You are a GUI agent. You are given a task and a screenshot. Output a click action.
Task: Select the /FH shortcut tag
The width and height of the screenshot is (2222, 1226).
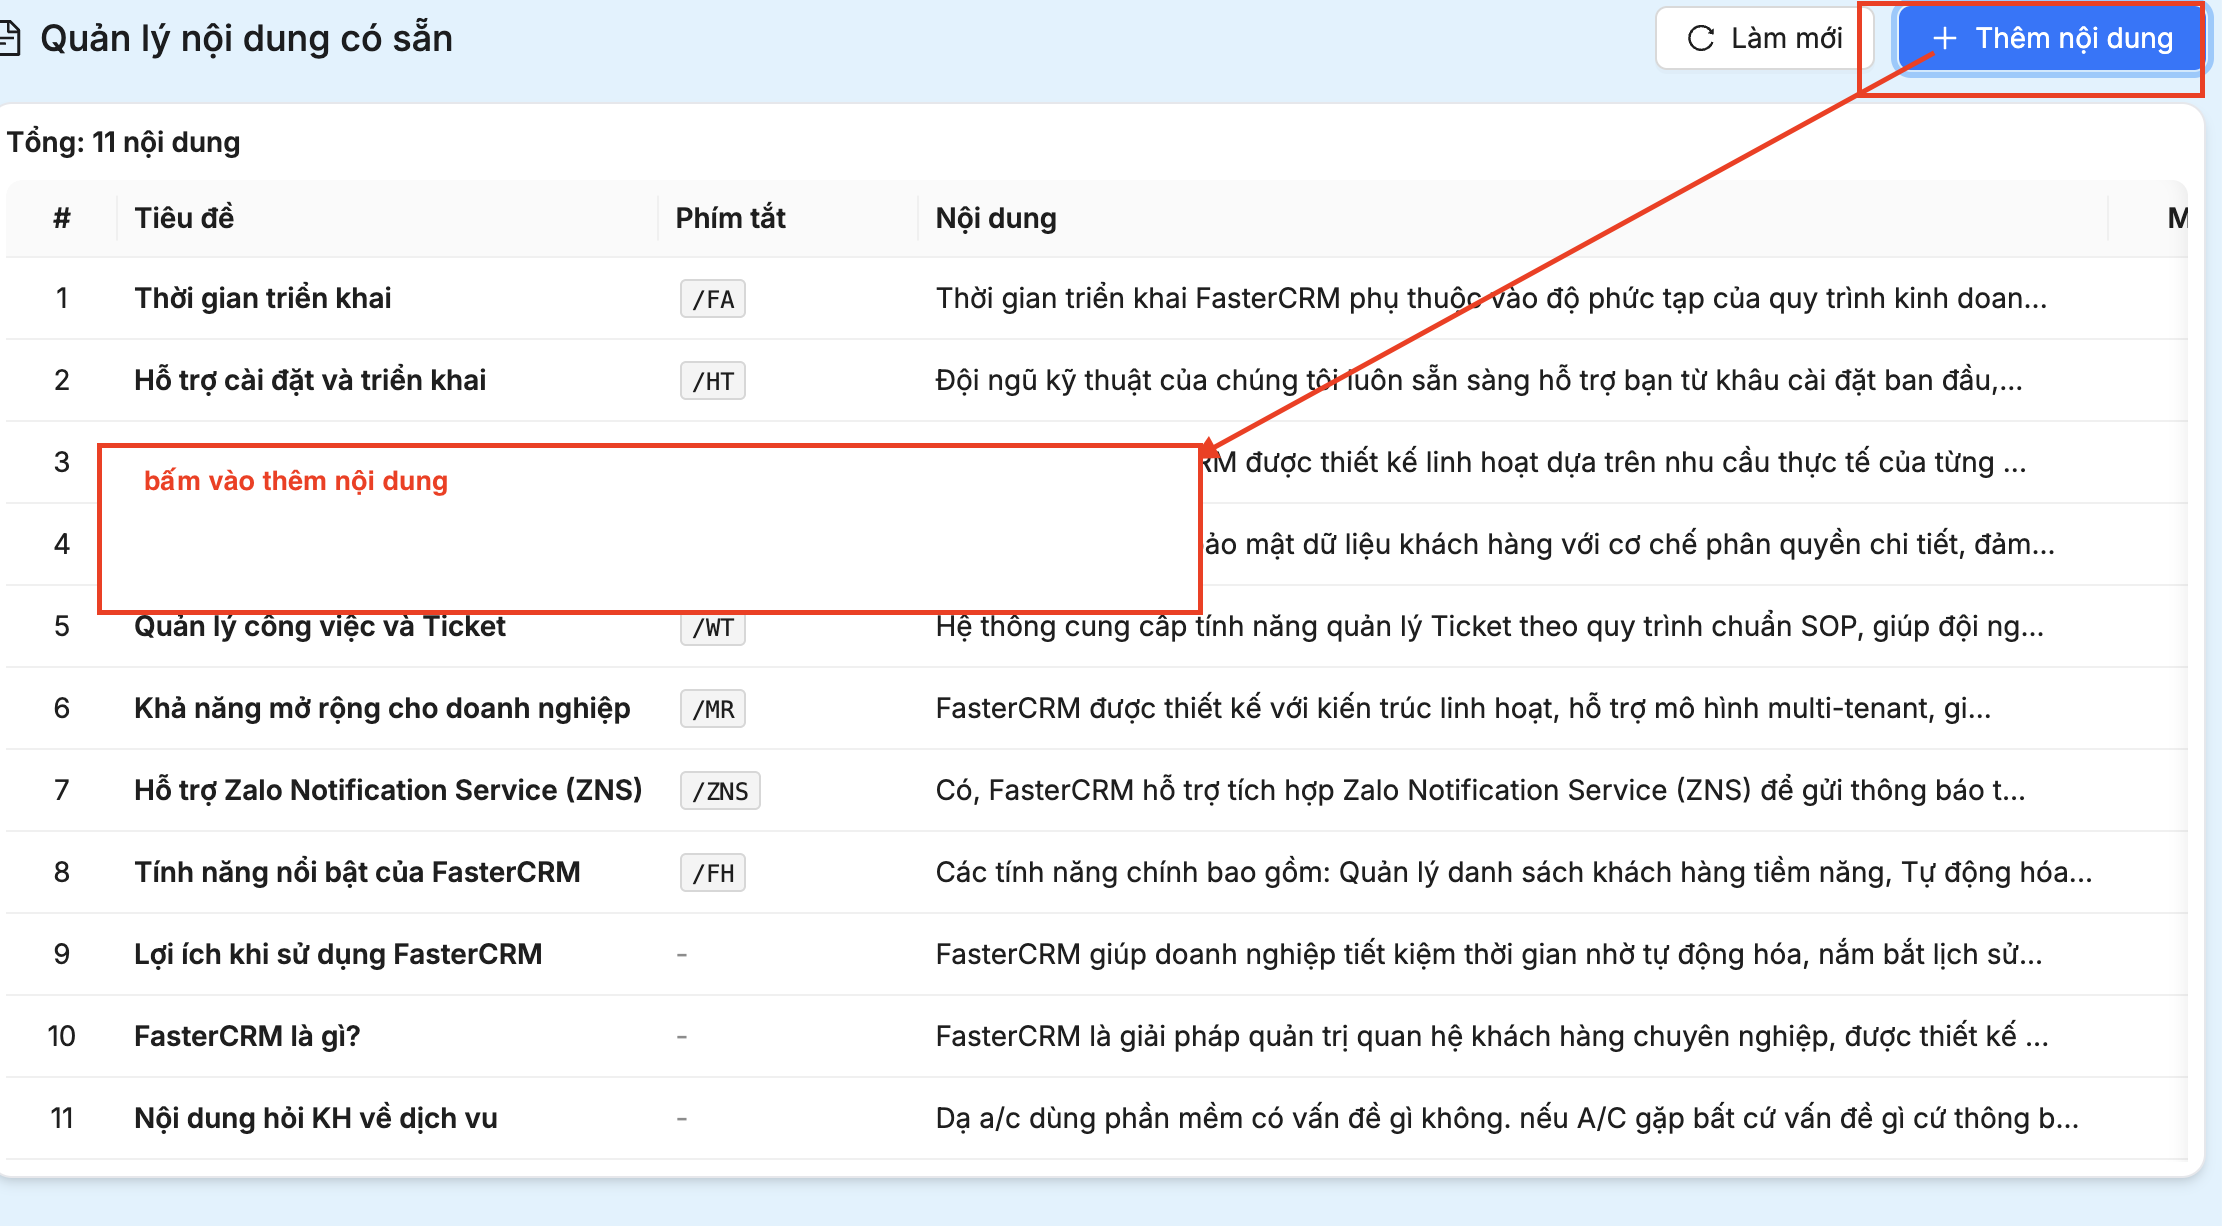pyautogui.click(x=713, y=873)
